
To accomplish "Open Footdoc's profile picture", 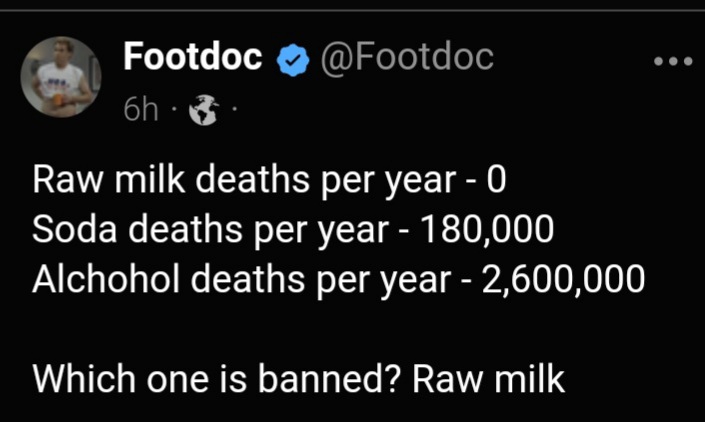I will point(60,77).
